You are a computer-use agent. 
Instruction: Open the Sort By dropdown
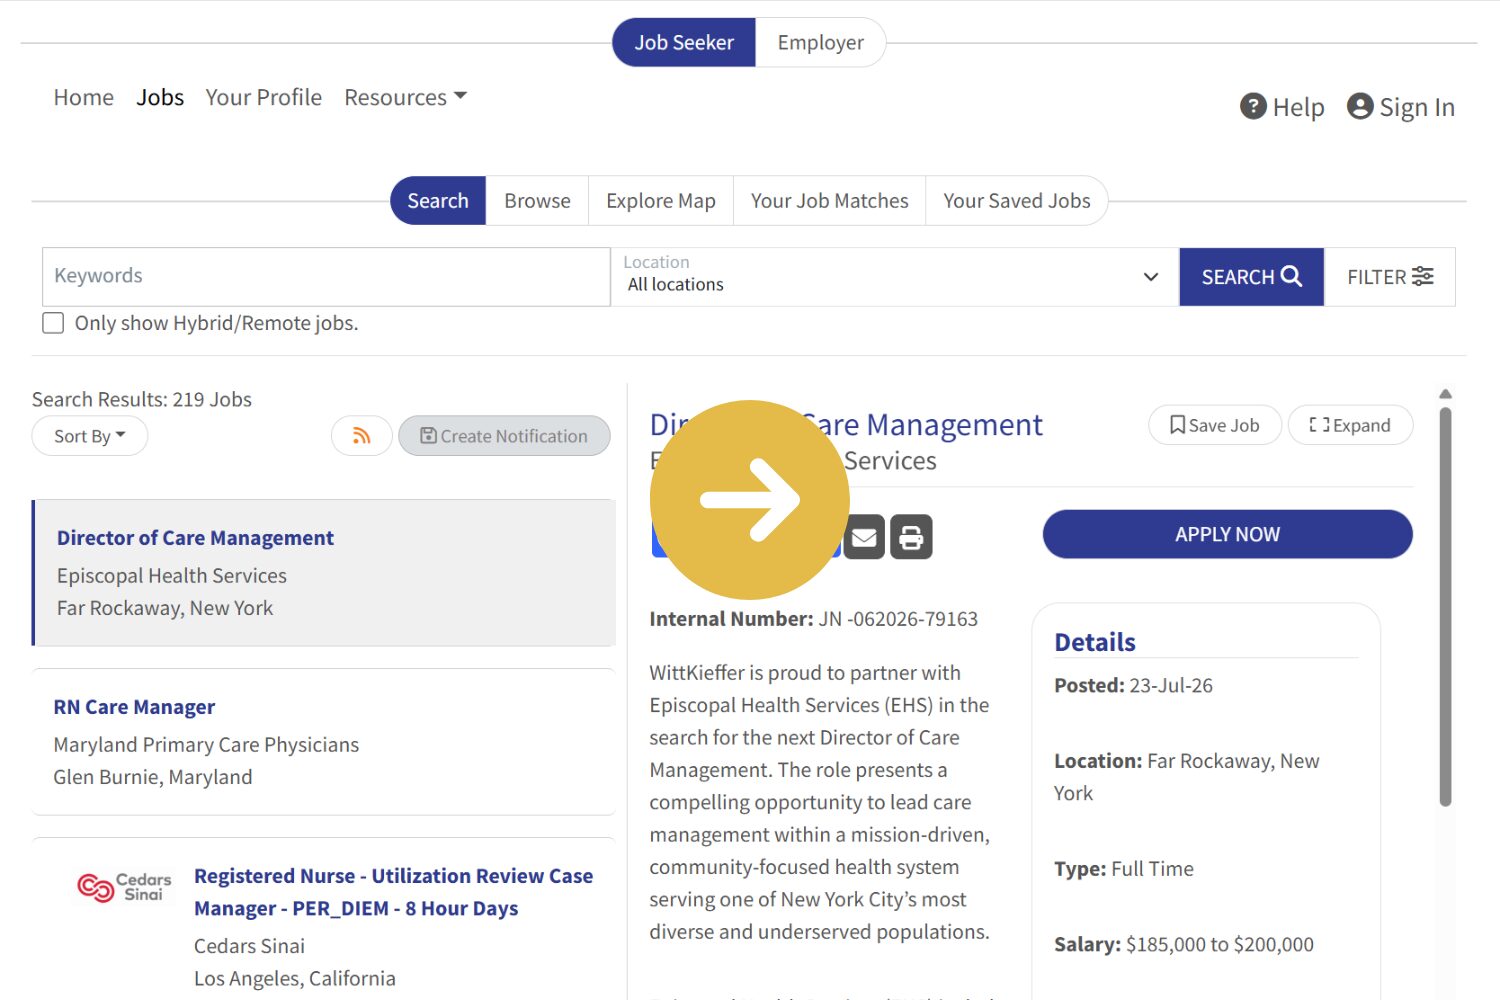click(x=90, y=436)
